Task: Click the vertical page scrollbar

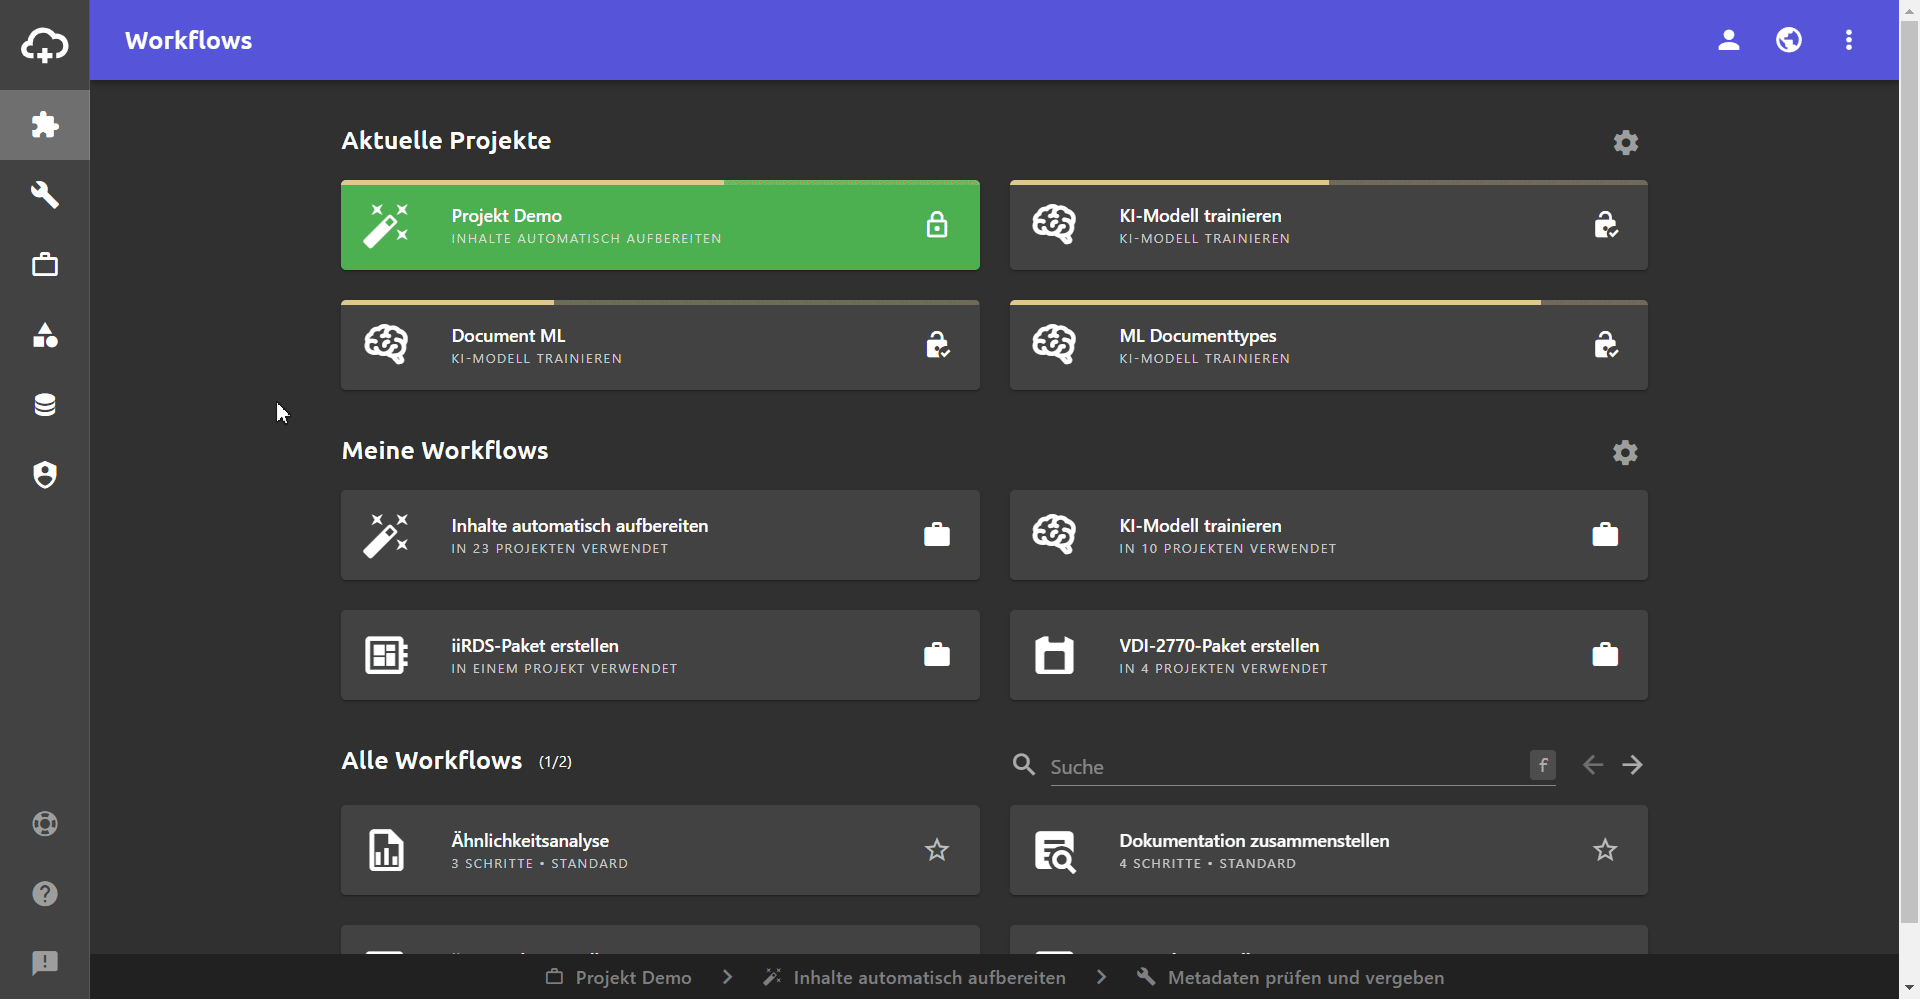Action: tap(1909, 470)
